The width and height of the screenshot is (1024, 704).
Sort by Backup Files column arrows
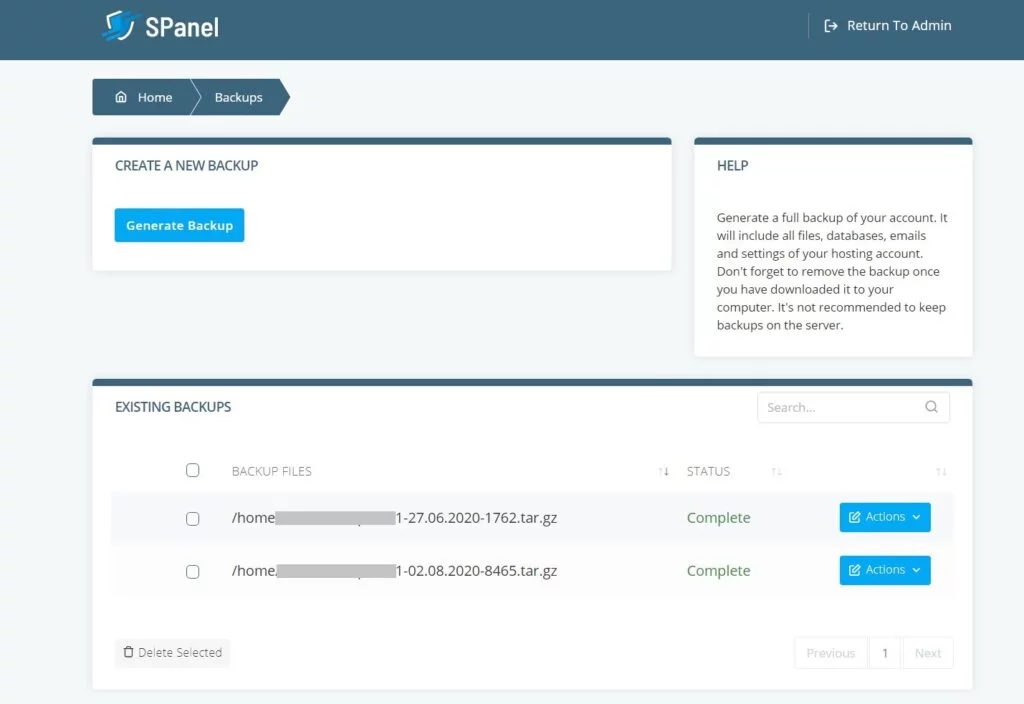pos(663,471)
